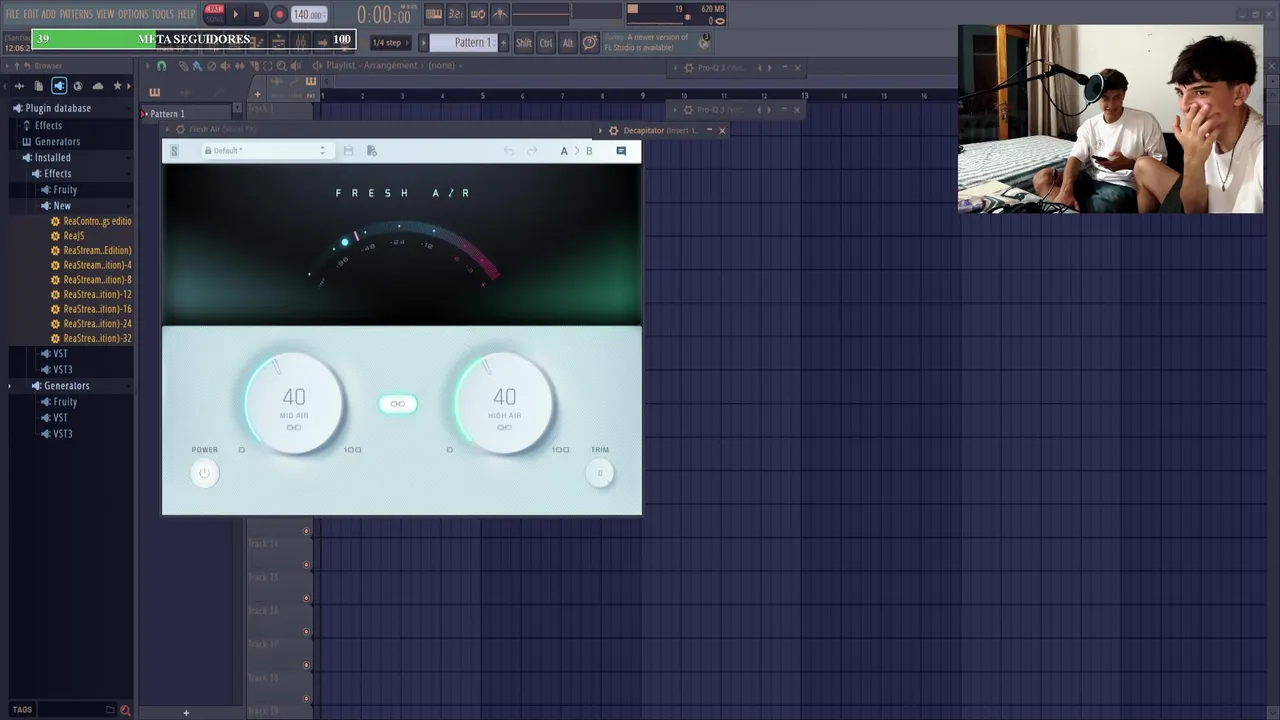Open the (none) pattern dropdown in playlist title
Viewport: 1280px width, 720px height.
pos(441,66)
